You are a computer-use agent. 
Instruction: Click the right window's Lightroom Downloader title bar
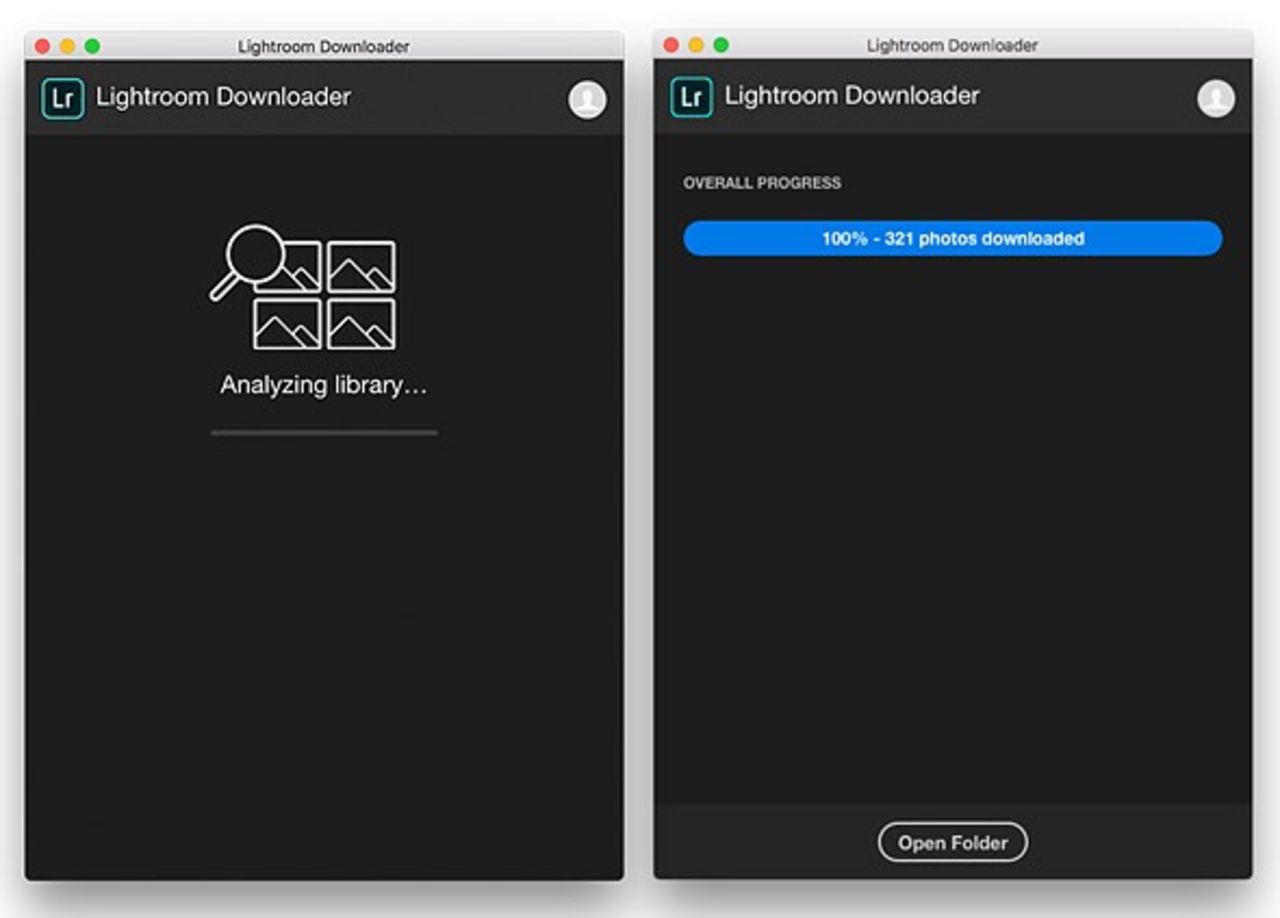pos(950,44)
